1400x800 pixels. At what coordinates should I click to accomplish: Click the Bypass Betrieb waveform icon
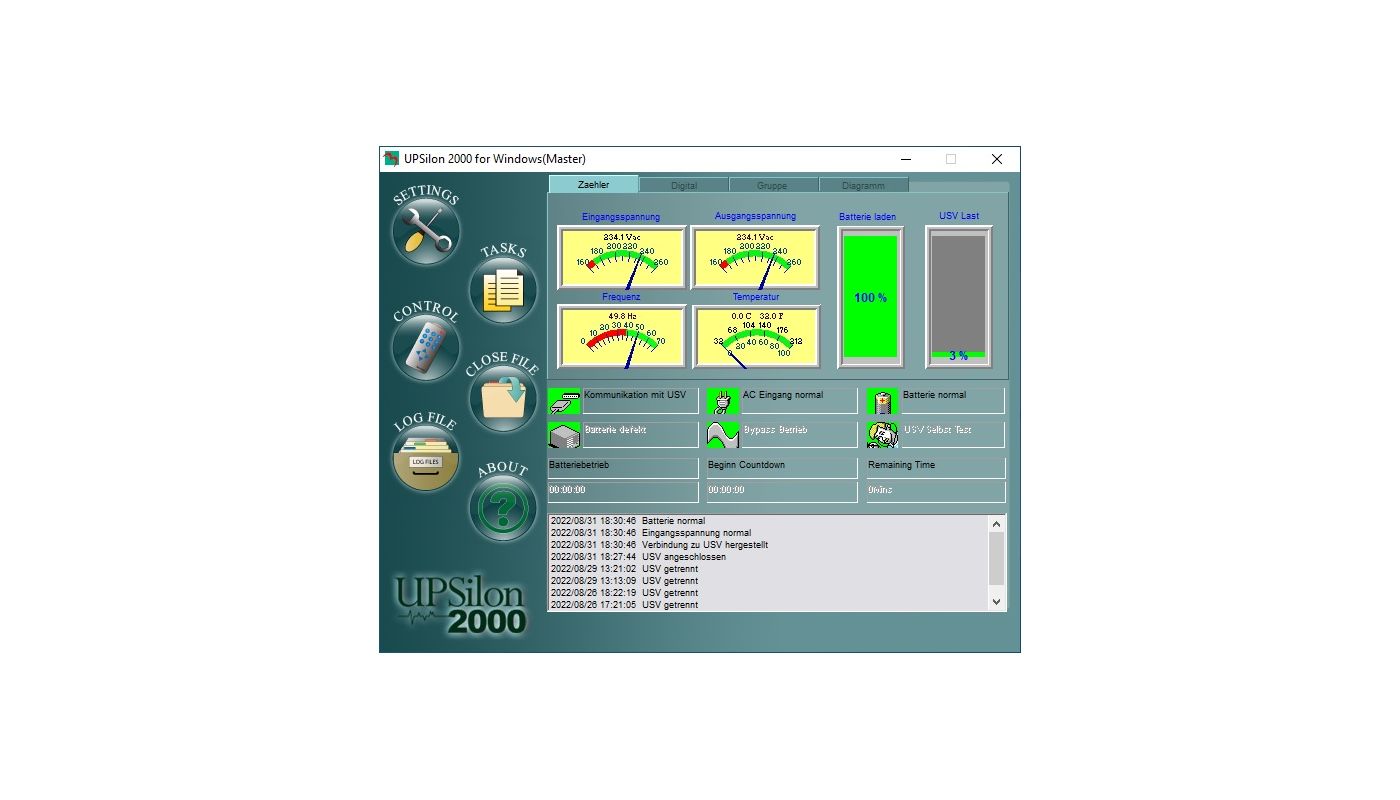[x=723, y=435]
